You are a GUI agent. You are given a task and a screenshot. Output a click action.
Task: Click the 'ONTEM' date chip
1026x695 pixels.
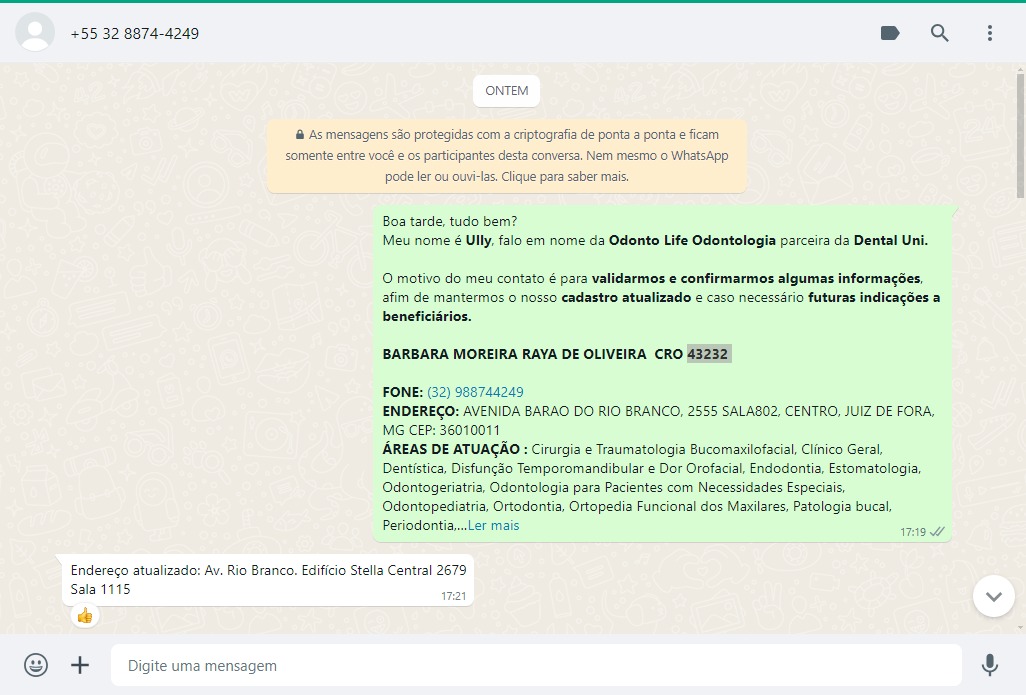506,91
